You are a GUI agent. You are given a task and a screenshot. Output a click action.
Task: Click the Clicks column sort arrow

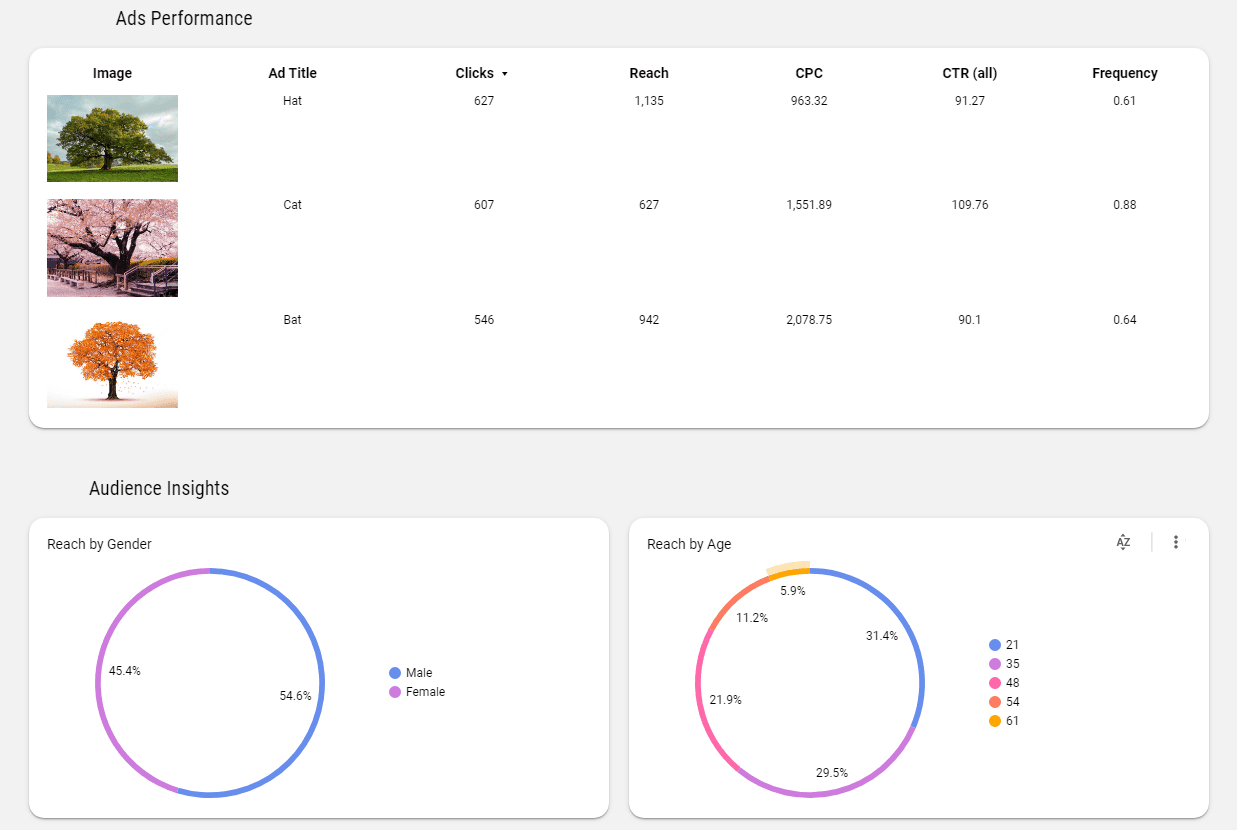[505, 74]
